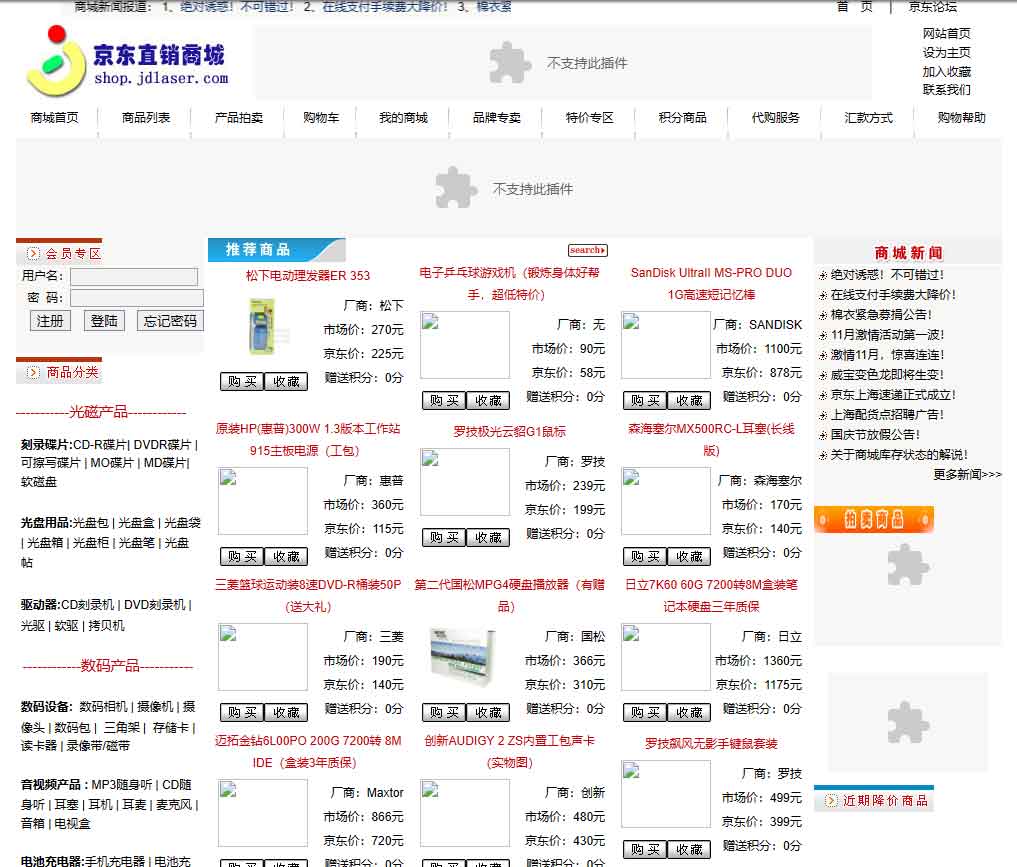Open 购物车 in the navigation bar
Screen dimensions: 1017x867
[321, 118]
